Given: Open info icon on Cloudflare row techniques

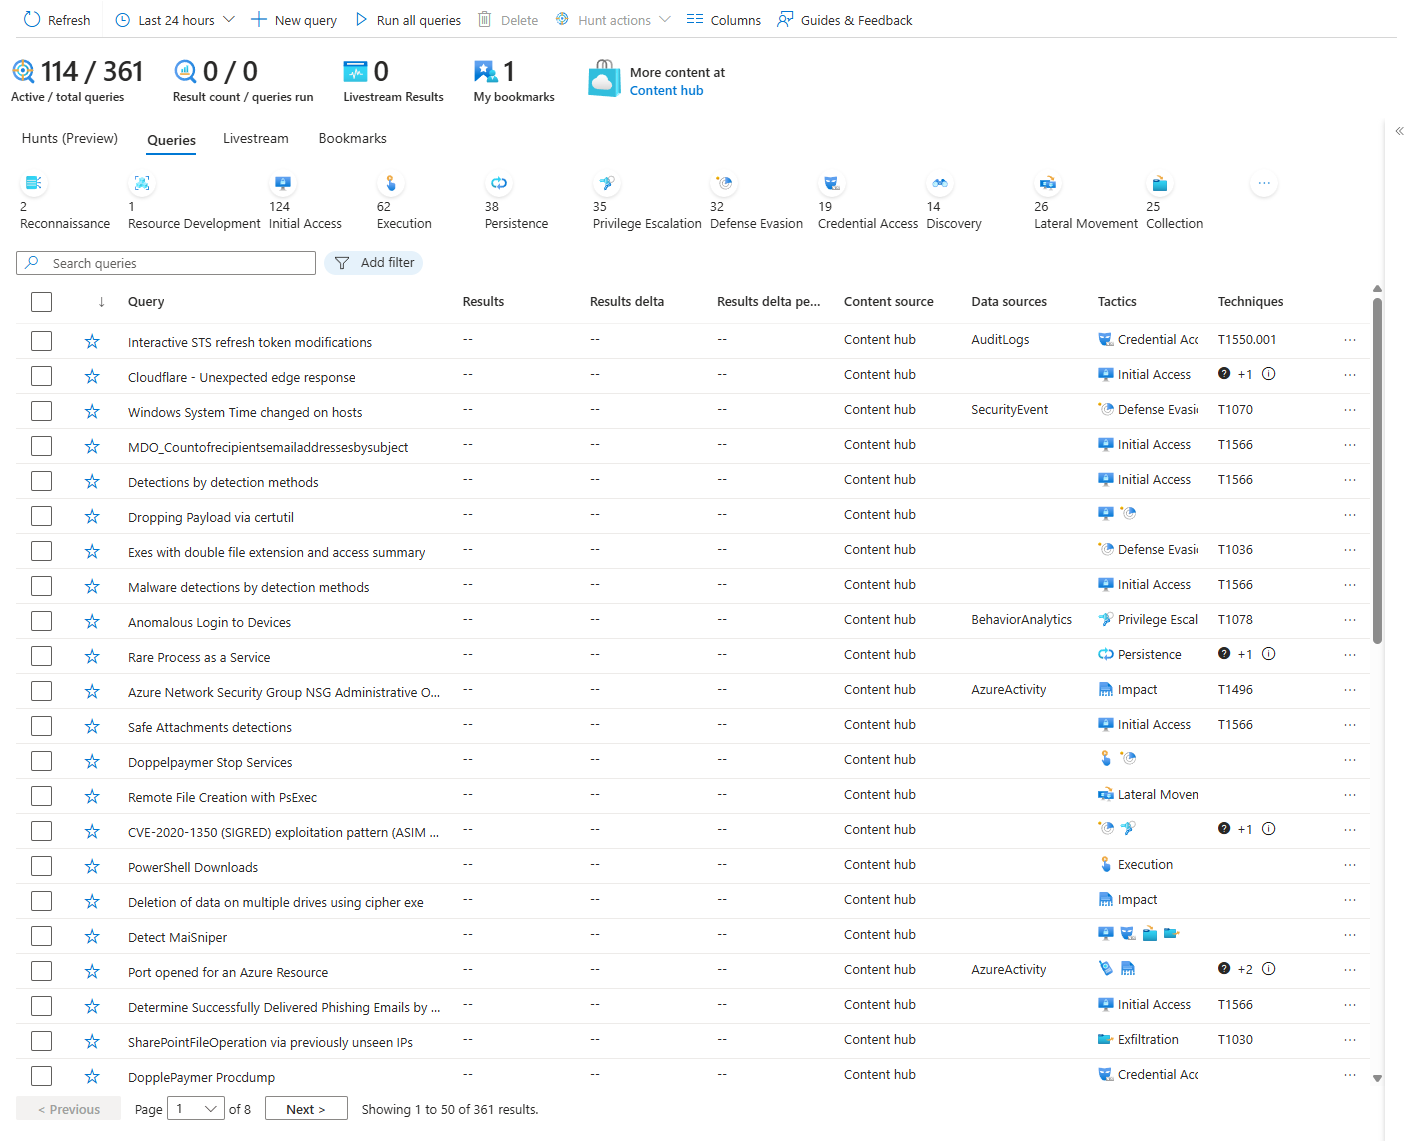Looking at the screenshot, I should (x=1268, y=374).
